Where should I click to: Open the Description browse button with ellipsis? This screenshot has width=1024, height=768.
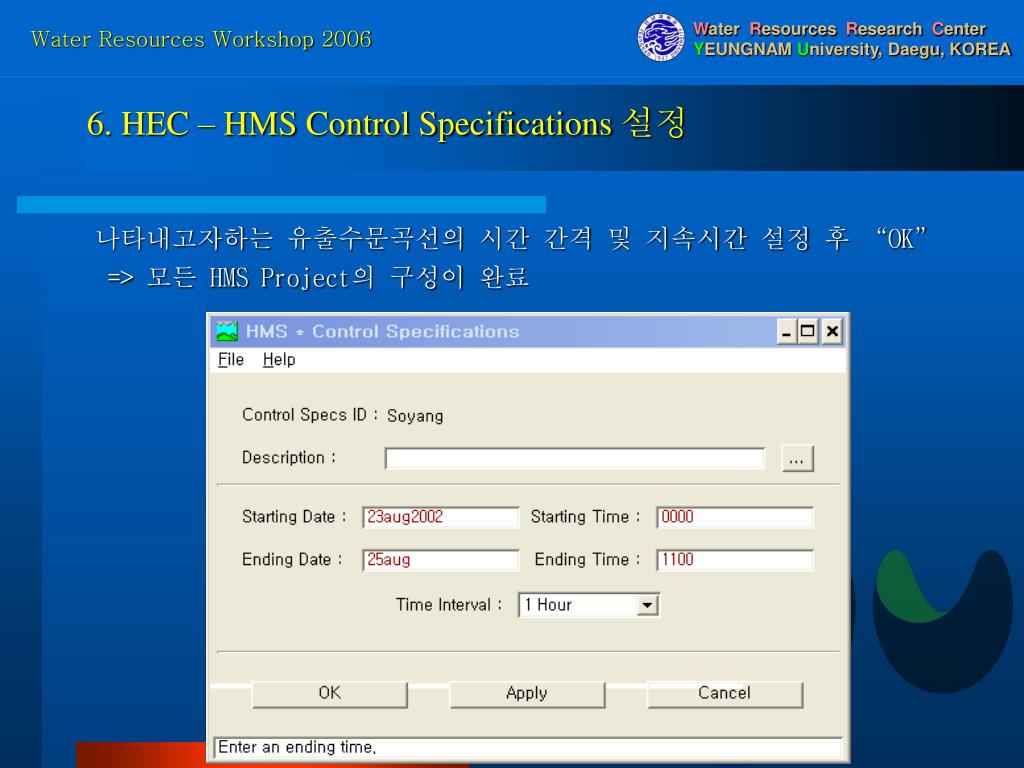click(x=797, y=458)
